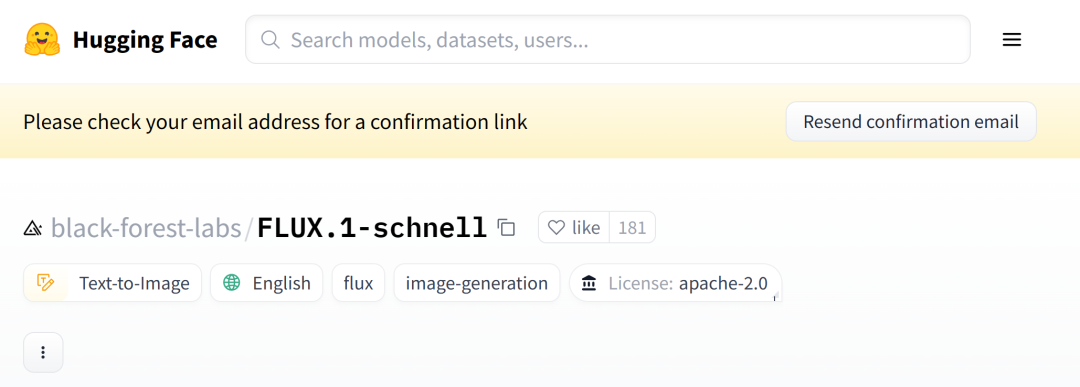
Task: Click the search magnifier icon
Action: 271,40
